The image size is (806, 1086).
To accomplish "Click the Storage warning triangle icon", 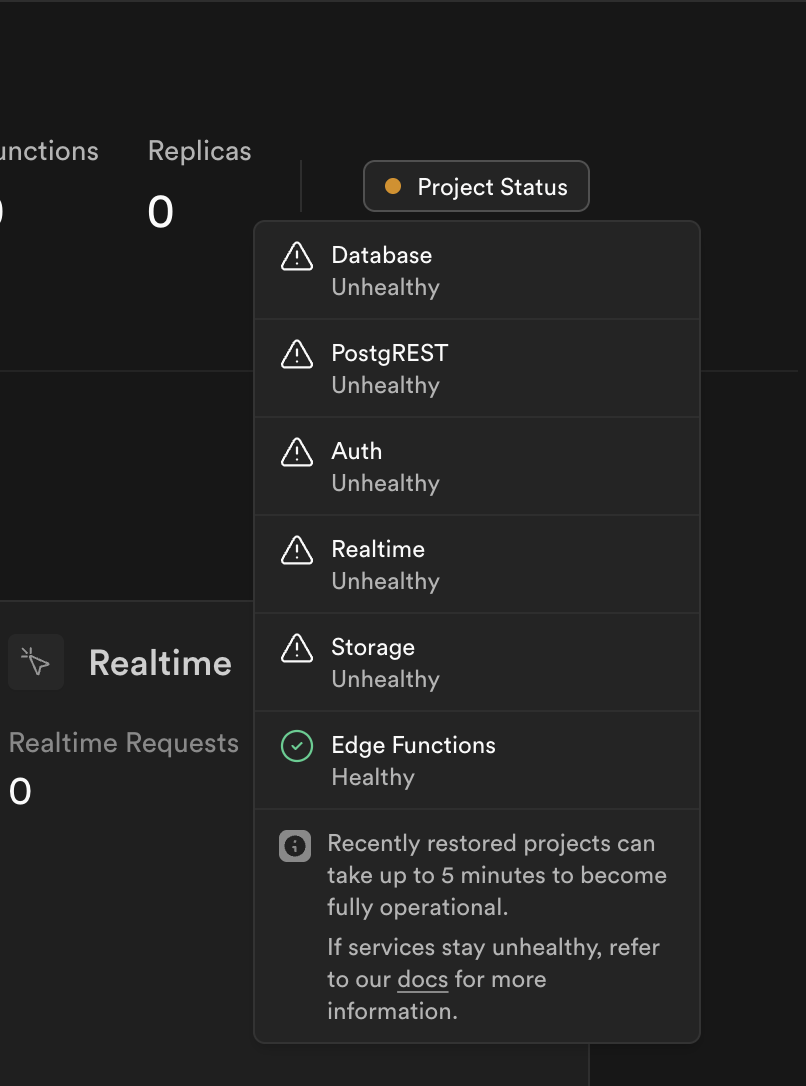I will click(x=297, y=649).
